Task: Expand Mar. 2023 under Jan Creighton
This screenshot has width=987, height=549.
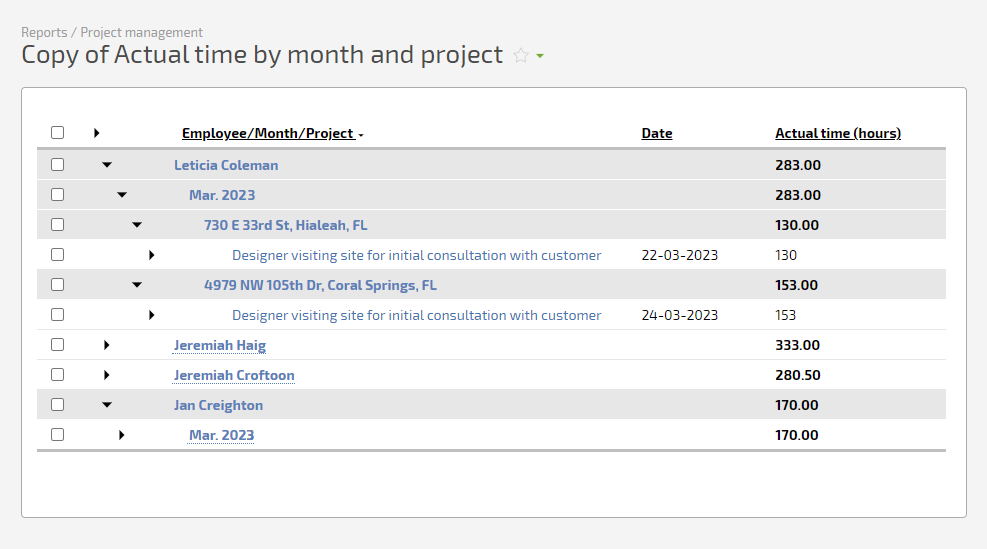Action: click(x=121, y=435)
